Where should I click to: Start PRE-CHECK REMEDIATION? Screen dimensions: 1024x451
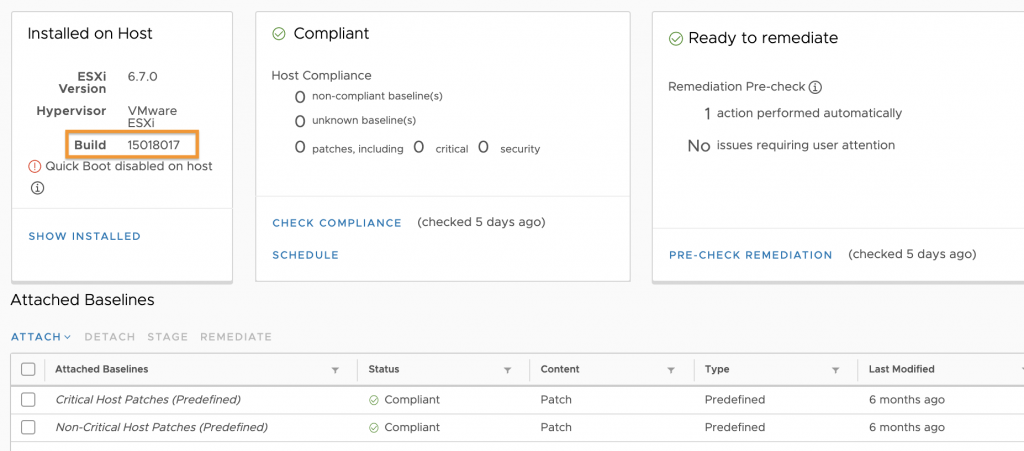pos(751,255)
